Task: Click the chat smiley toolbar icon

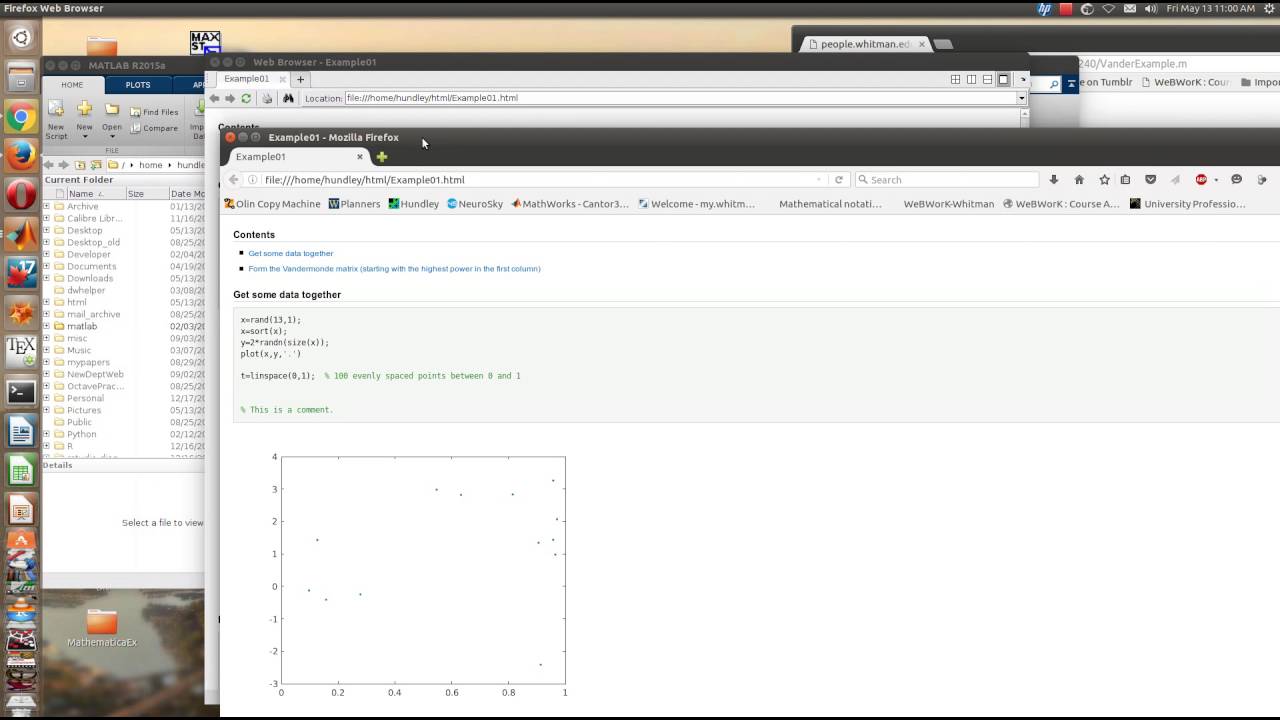Action: pyautogui.click(x=1237, y=180)
